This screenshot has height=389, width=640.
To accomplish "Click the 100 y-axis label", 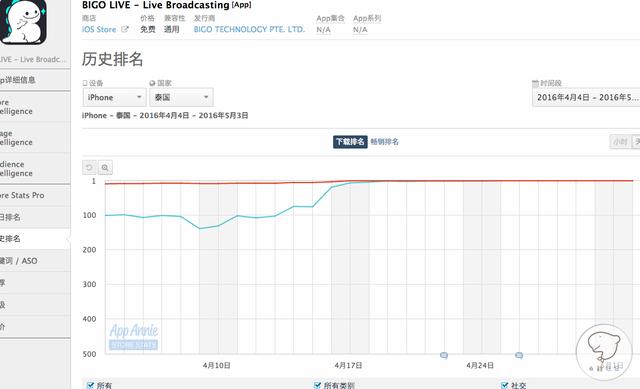I will click(x=89, y=215).
